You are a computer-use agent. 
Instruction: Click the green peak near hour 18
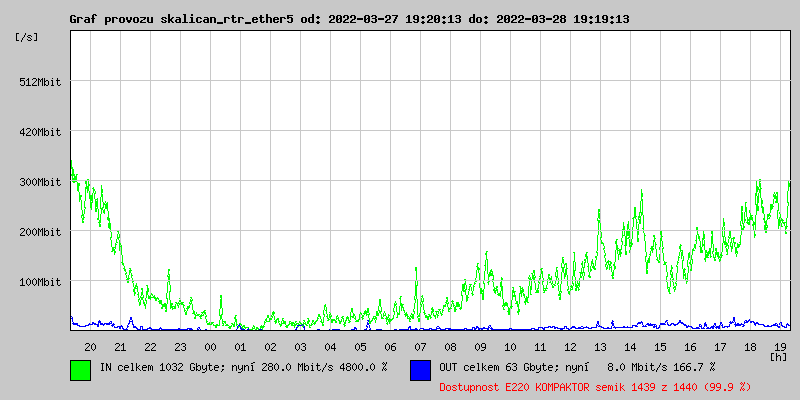tap(759, 181)
